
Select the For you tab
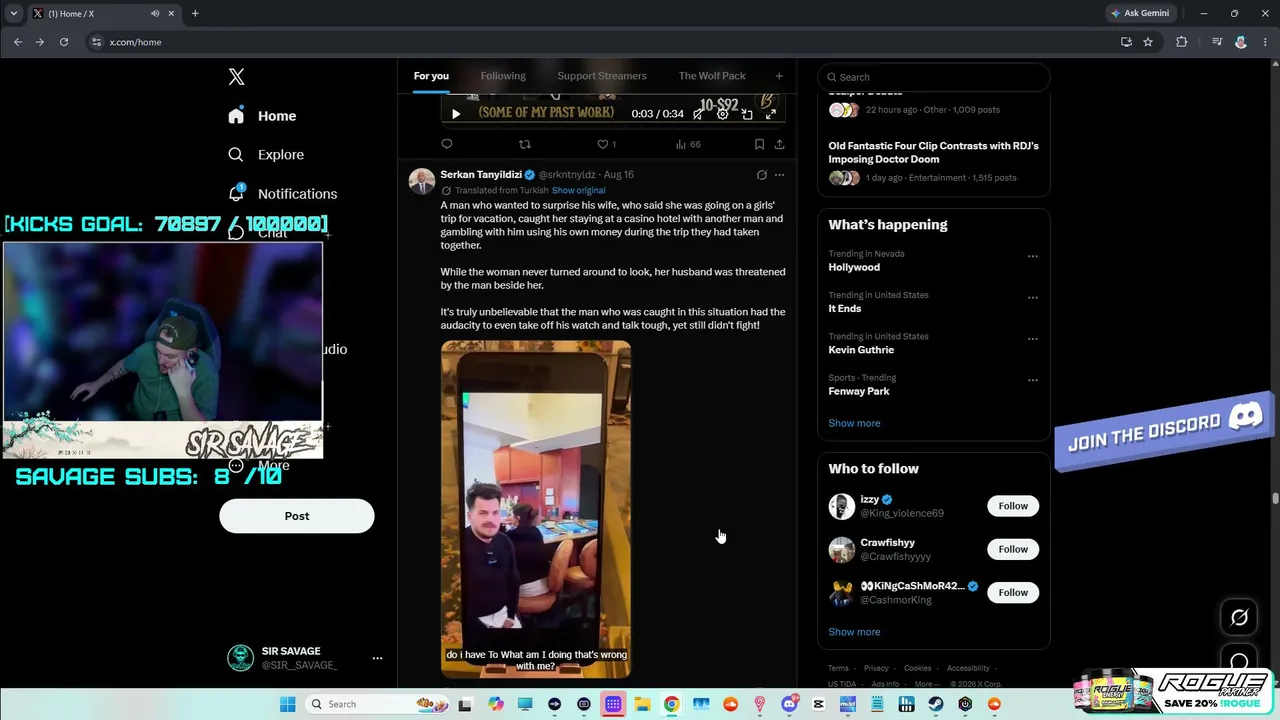pos(431,76)
